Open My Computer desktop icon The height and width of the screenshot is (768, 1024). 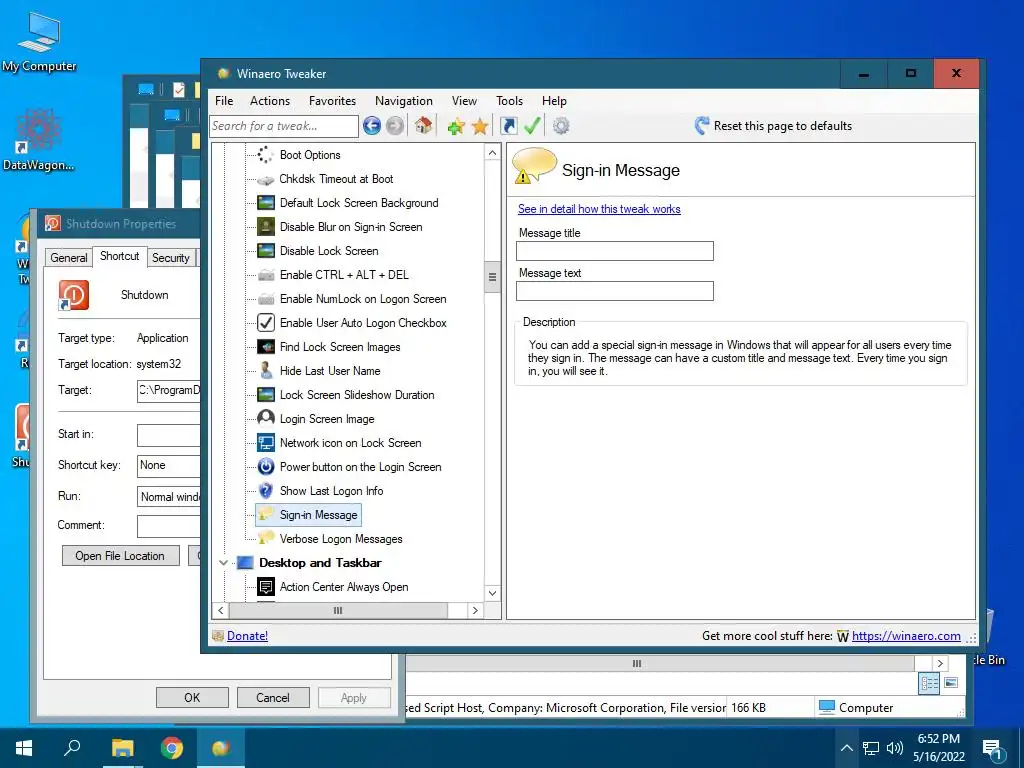click(x=39, y=40)
